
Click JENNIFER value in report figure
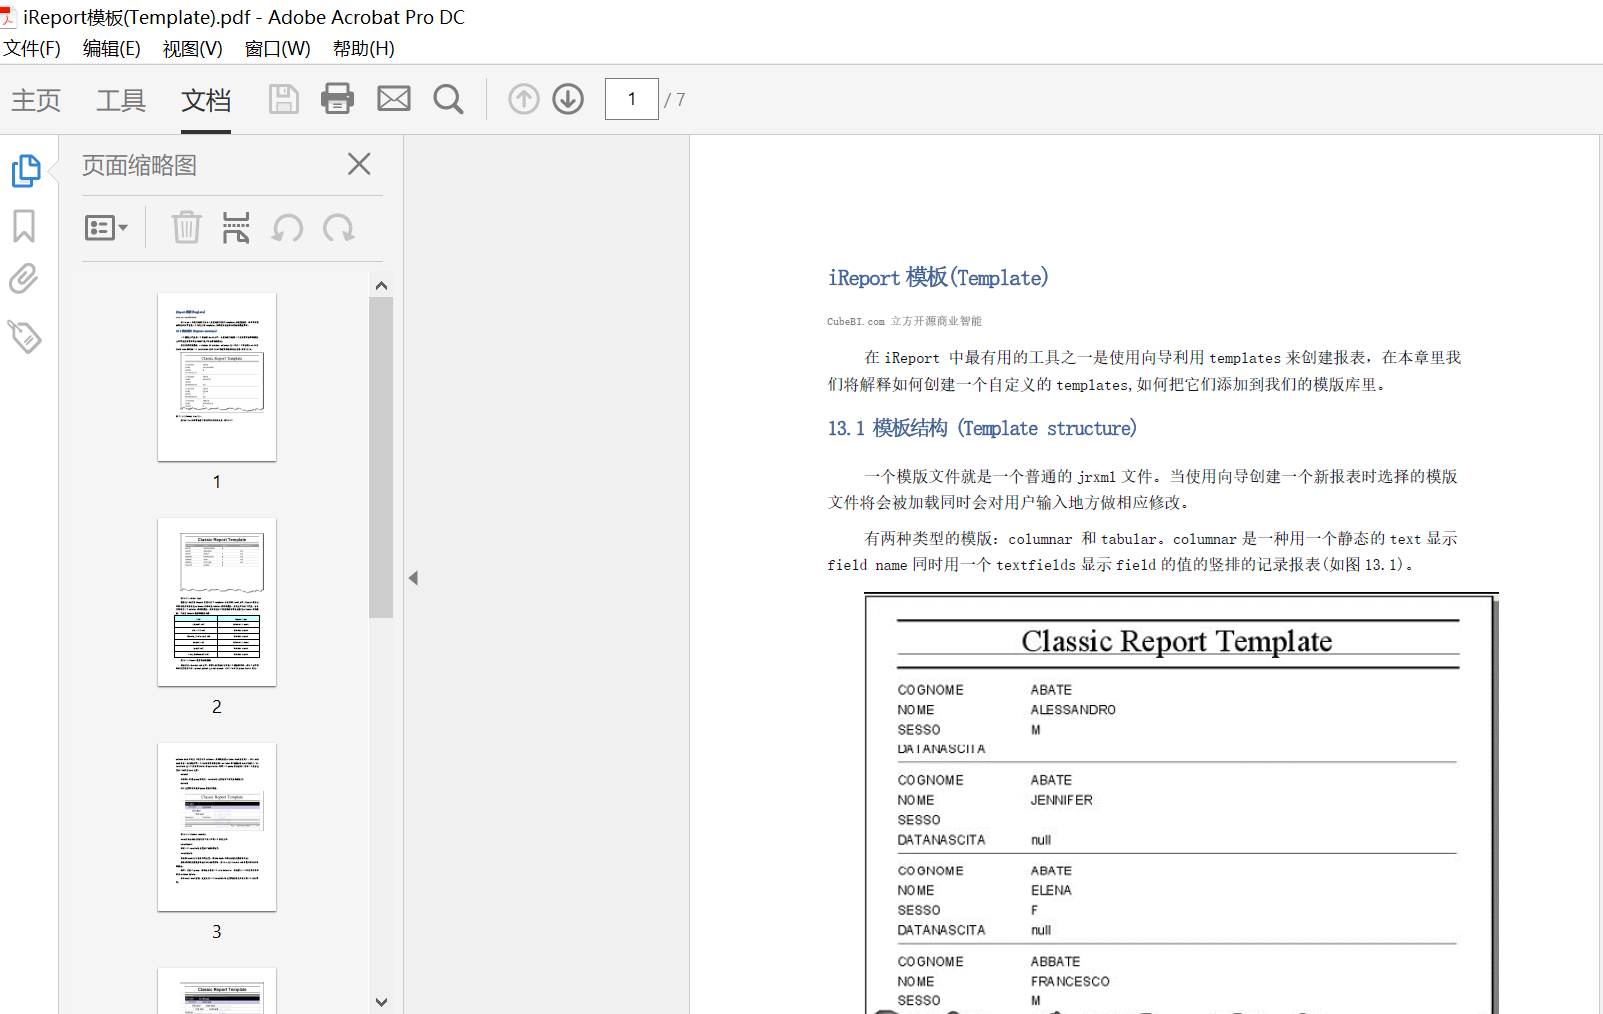[1062, 800]
